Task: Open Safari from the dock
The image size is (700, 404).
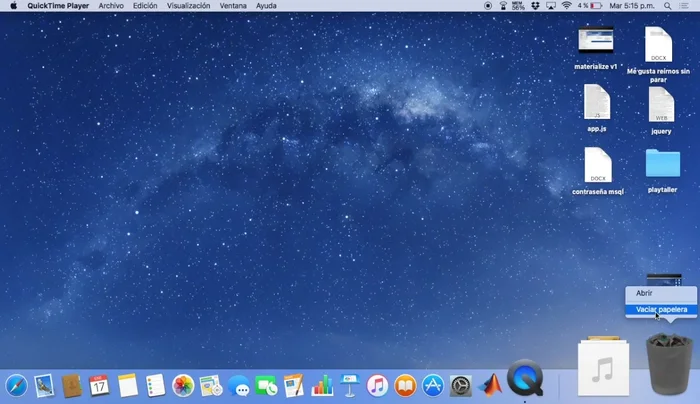Action: click(x=16, y=385)
